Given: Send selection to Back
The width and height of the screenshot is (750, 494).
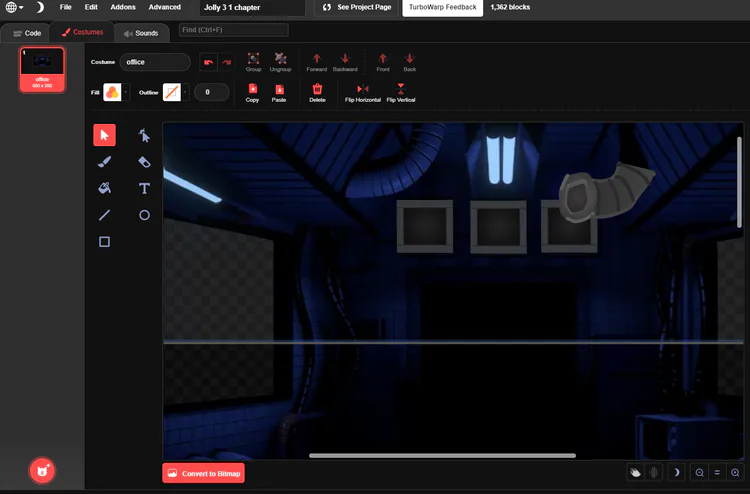Looking at the screenshot, I should click(409, 62).
